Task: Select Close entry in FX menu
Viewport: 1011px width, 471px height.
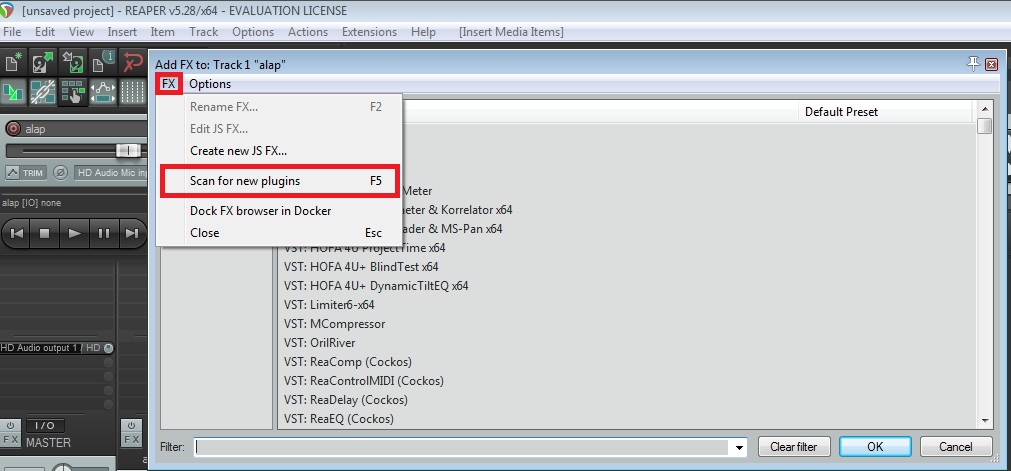Action: point(279,233)
